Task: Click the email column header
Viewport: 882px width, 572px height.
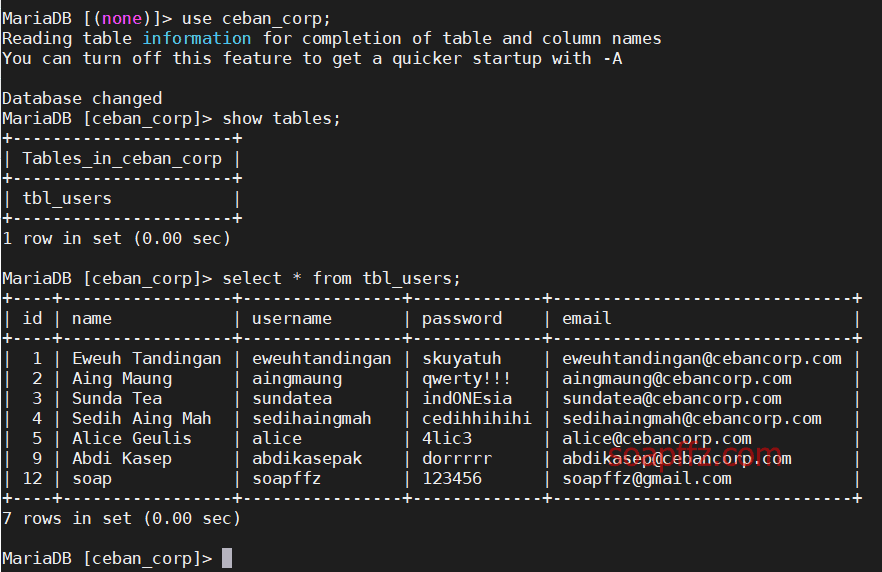Action: (587, 318)
